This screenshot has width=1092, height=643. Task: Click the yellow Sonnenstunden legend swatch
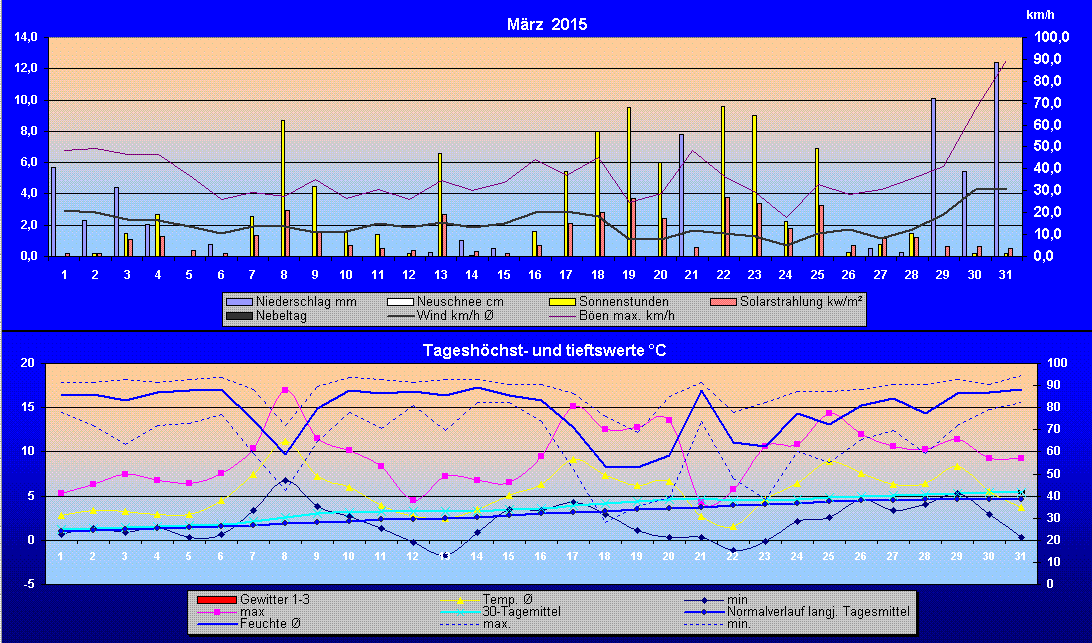[x=566, y=301]
